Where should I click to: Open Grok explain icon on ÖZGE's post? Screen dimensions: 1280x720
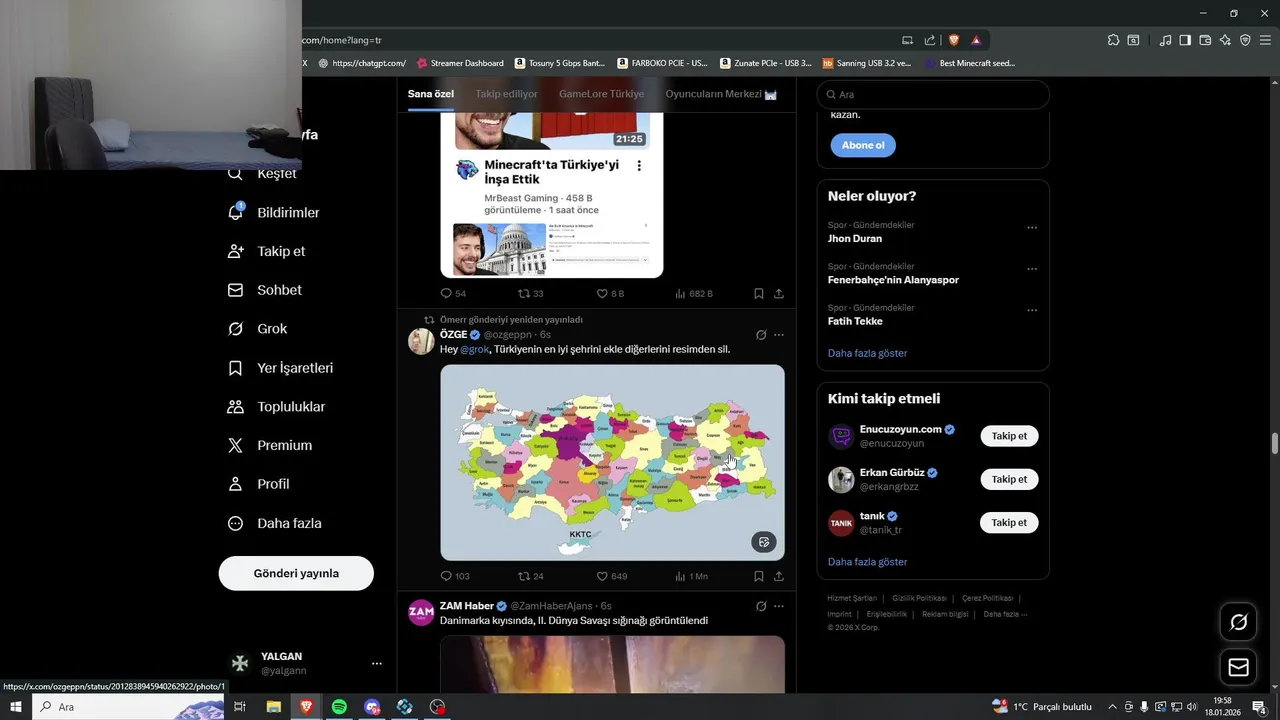coord(760,335)
